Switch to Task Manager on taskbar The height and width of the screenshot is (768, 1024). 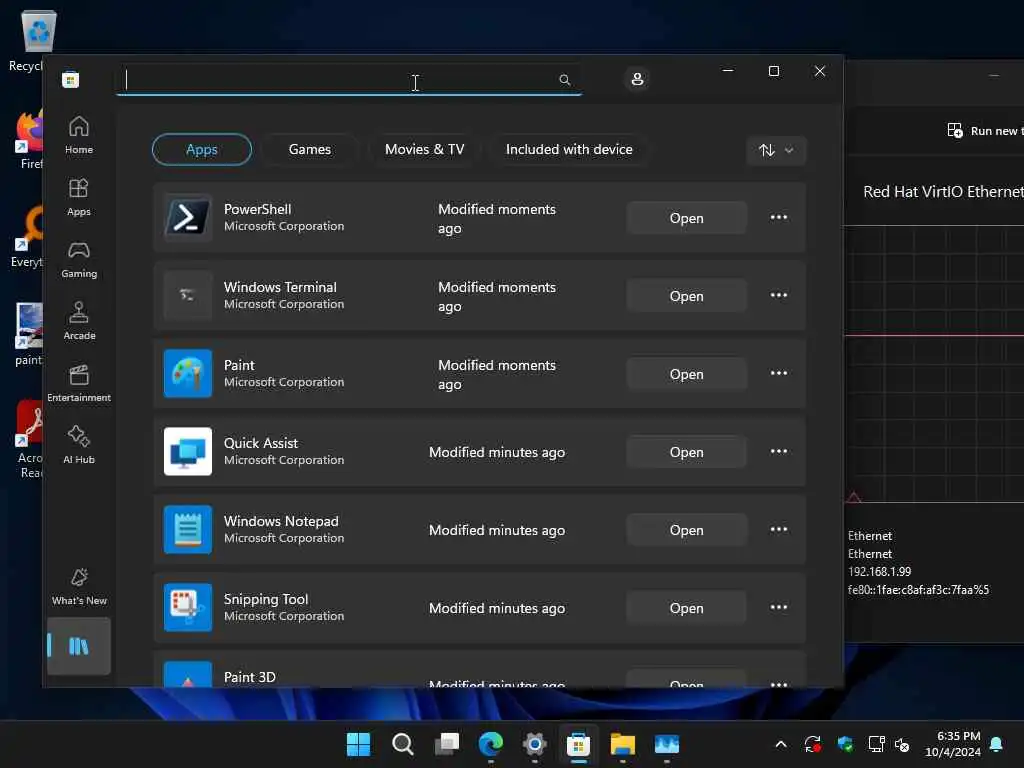[667, 744]
